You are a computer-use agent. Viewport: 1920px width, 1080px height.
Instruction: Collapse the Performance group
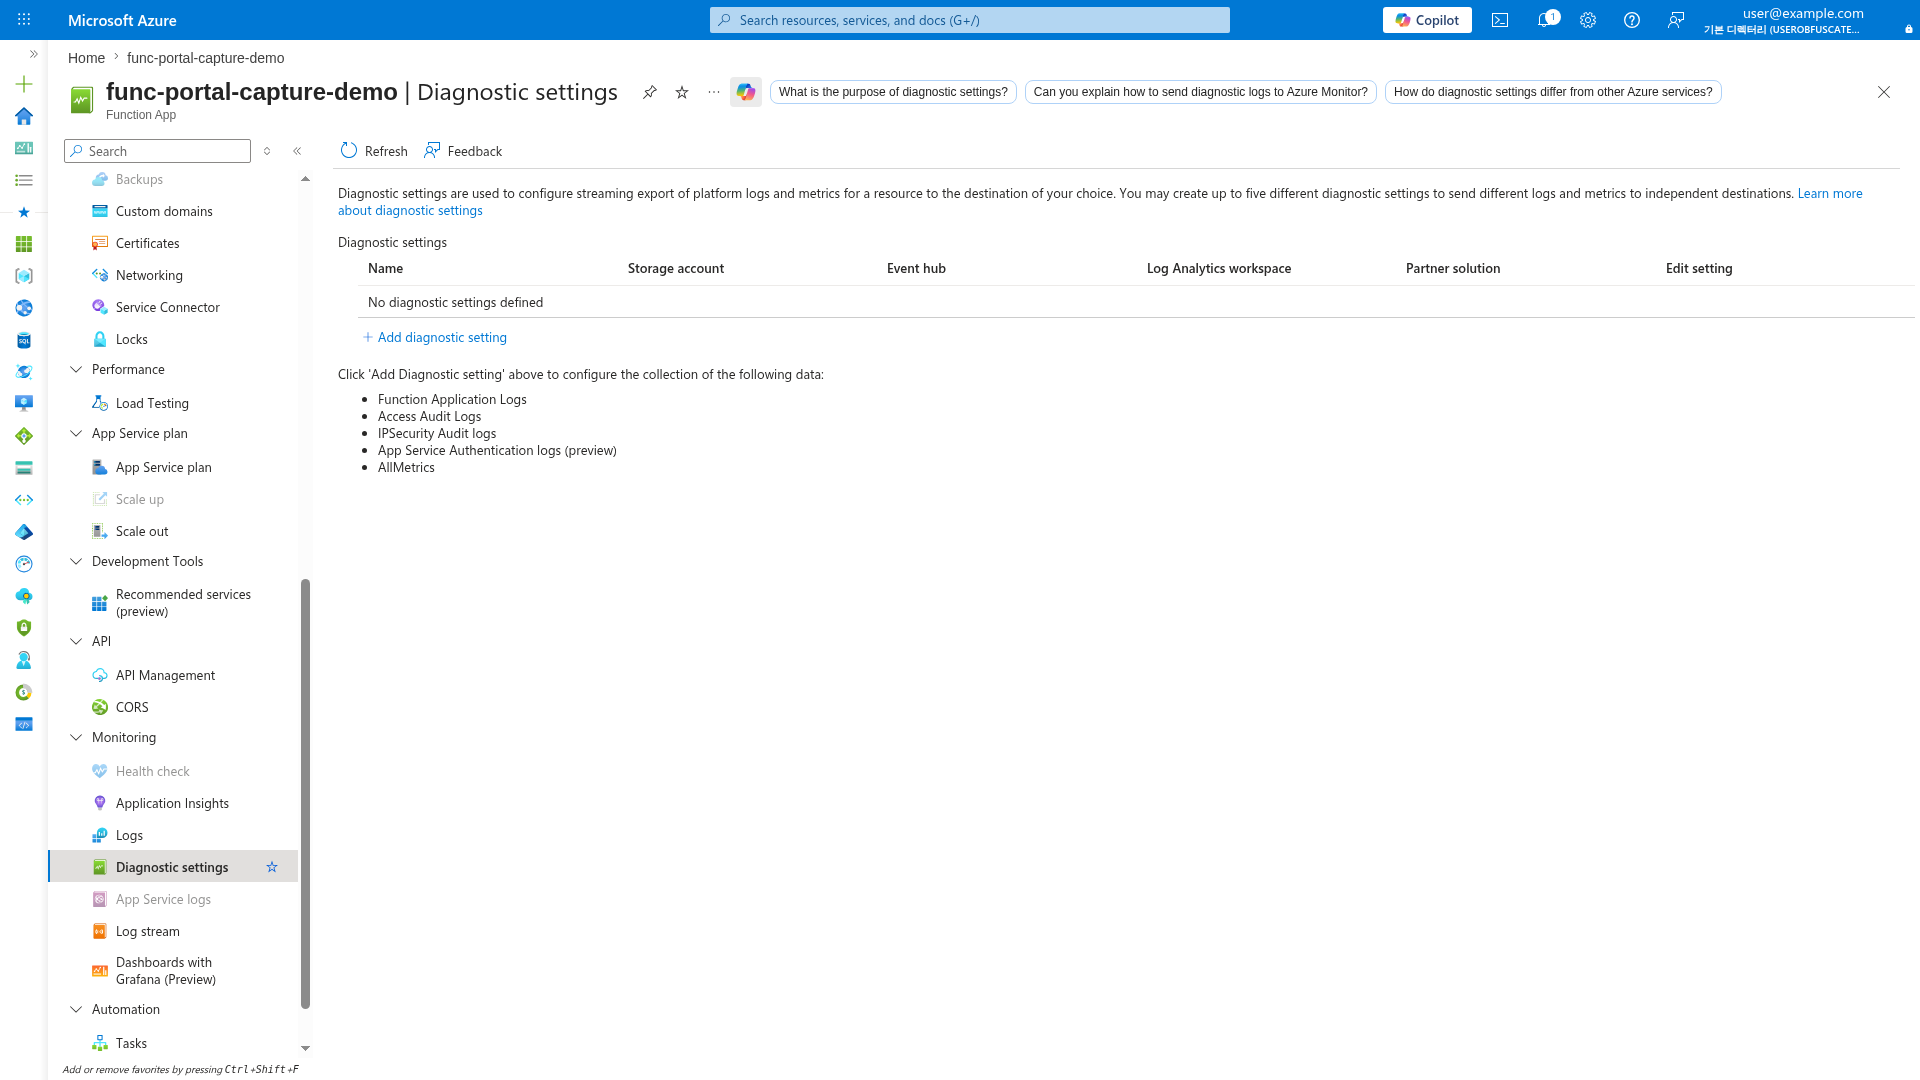(76, 369)
